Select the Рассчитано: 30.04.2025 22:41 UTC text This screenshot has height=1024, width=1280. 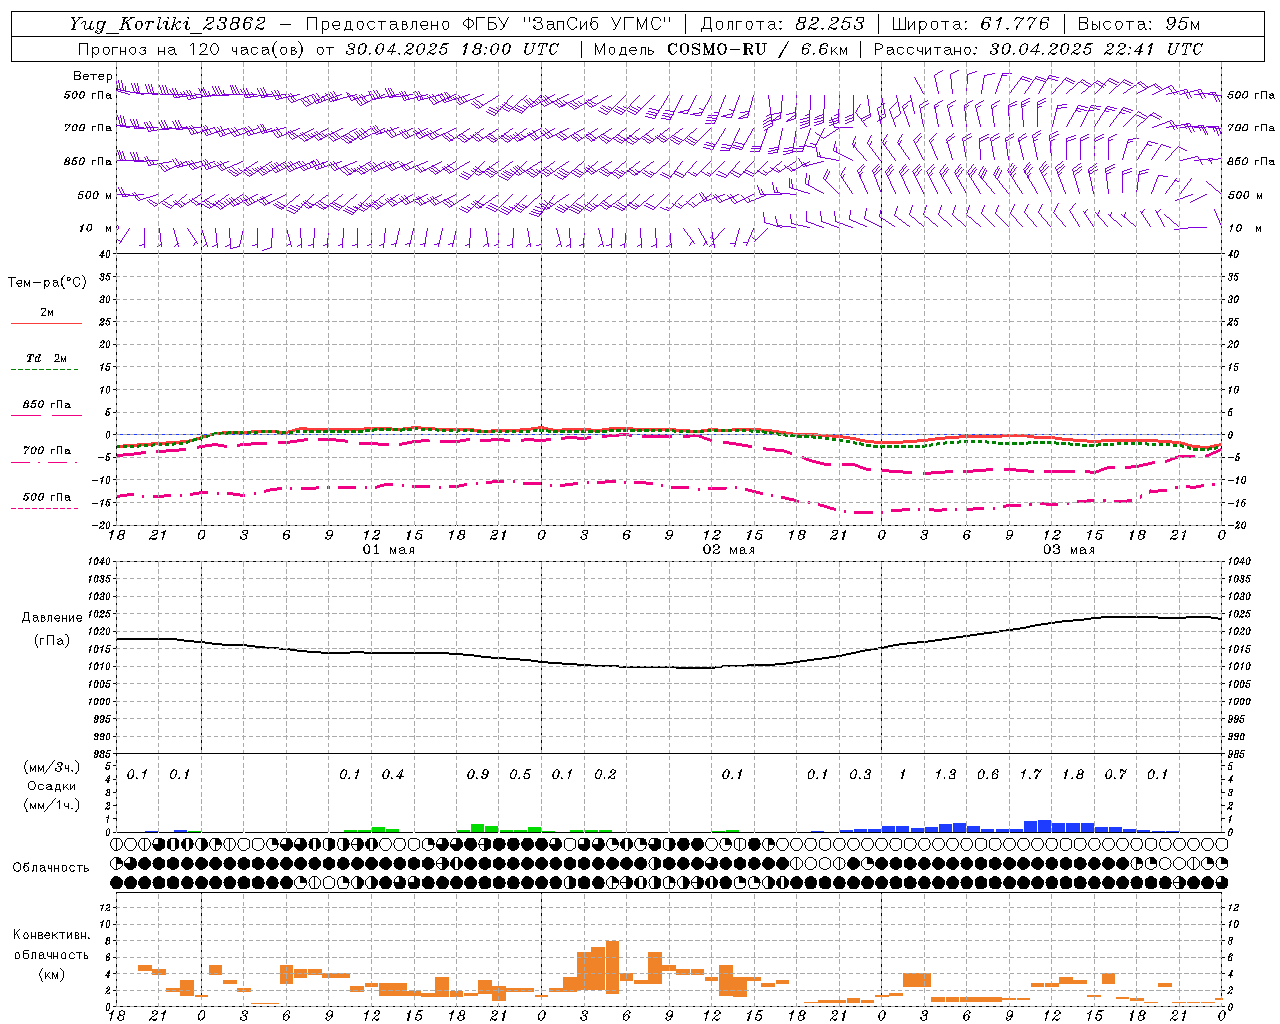(x=1038, y=49)
